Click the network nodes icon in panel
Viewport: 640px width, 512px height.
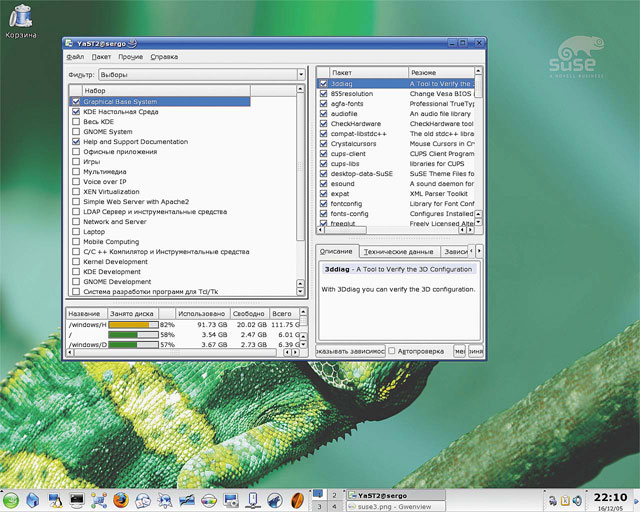(99, 500)
